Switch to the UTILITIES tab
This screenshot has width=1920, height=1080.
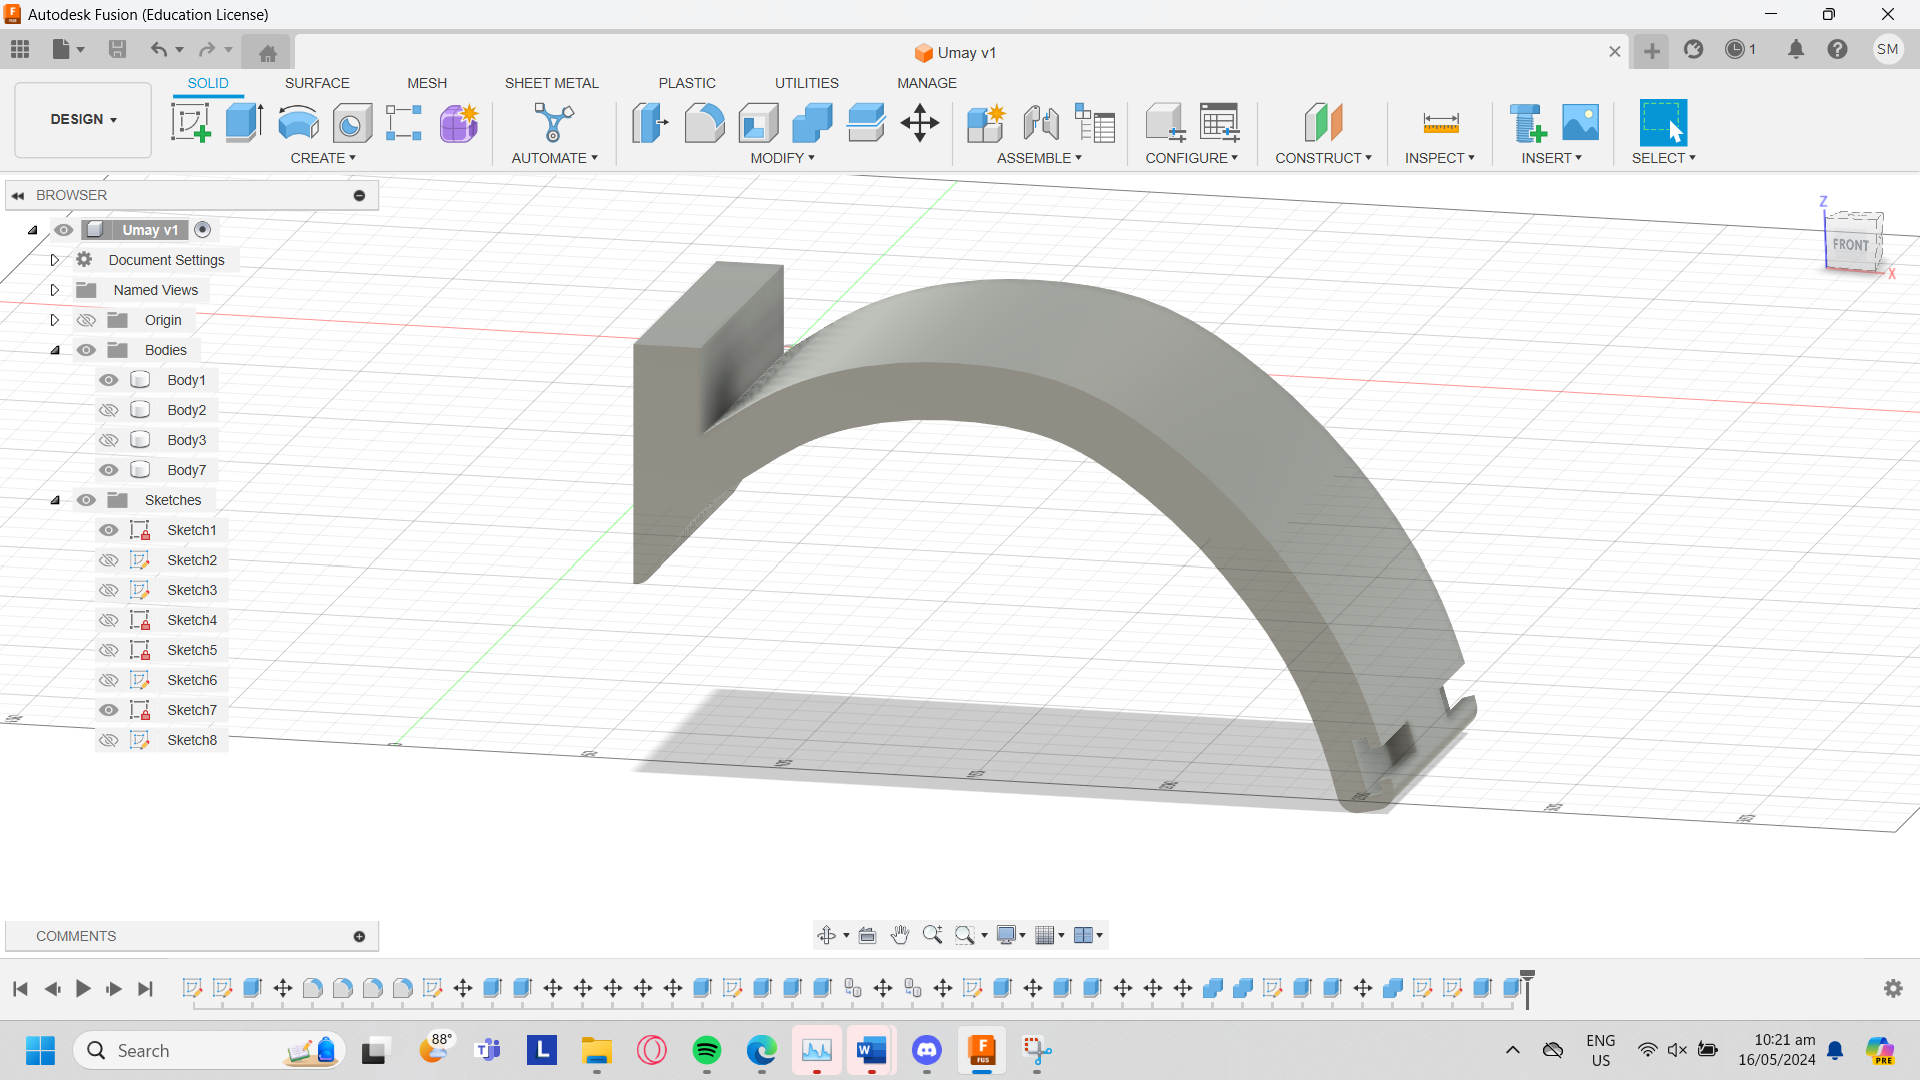[x=807, y=83]
